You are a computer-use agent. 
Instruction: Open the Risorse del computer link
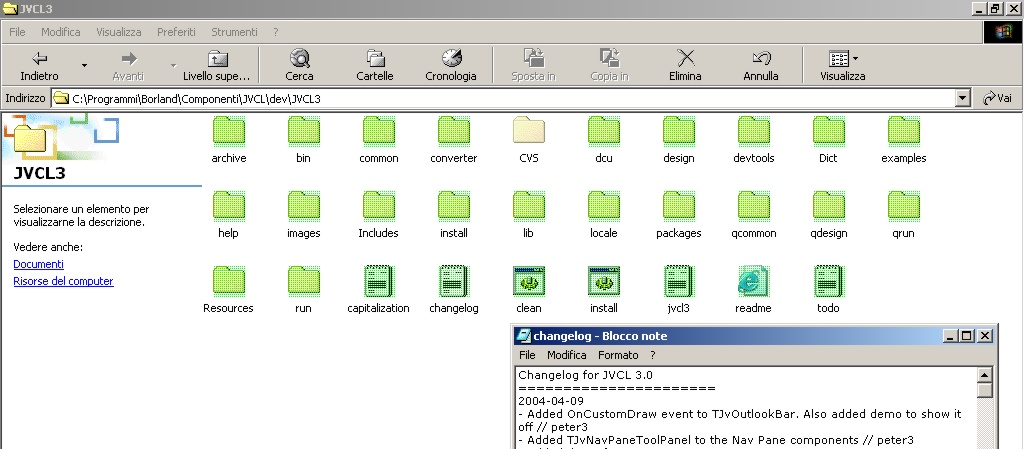point(63,281)
